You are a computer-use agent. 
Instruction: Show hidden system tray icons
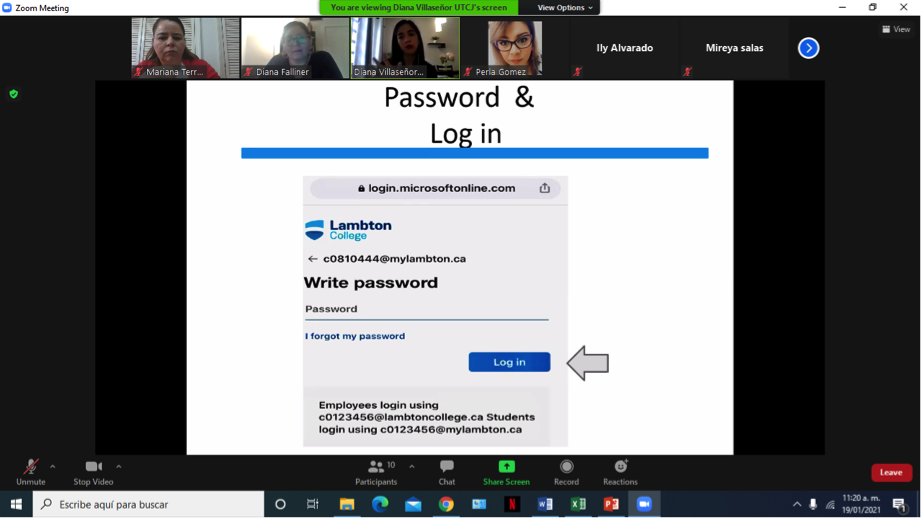(x=797, y=504)
